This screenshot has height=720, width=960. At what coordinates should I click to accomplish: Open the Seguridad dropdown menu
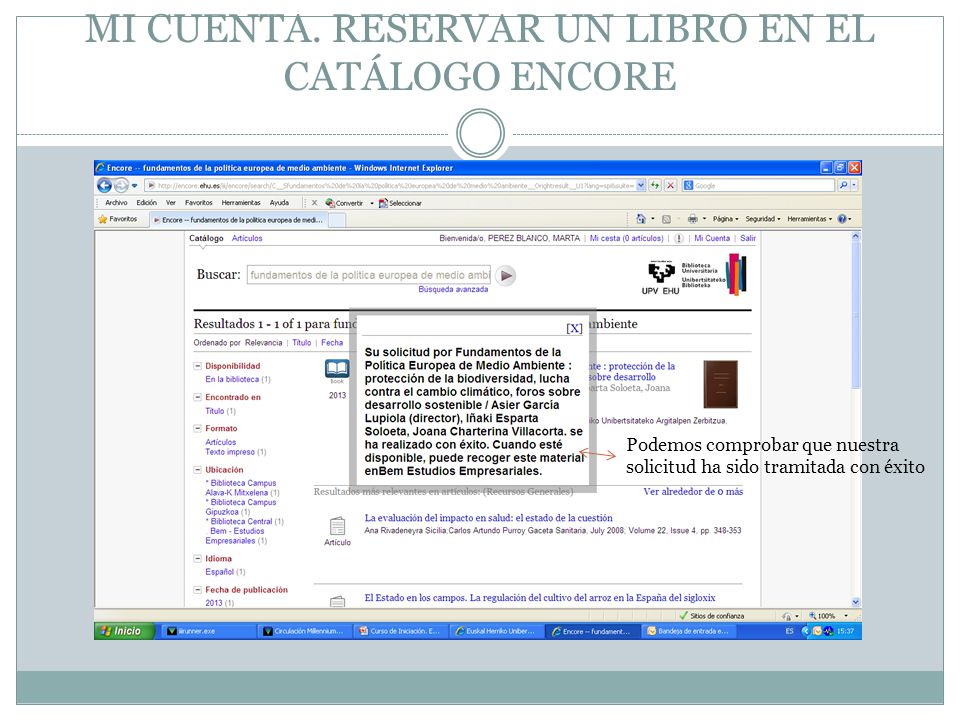(762, 219)
